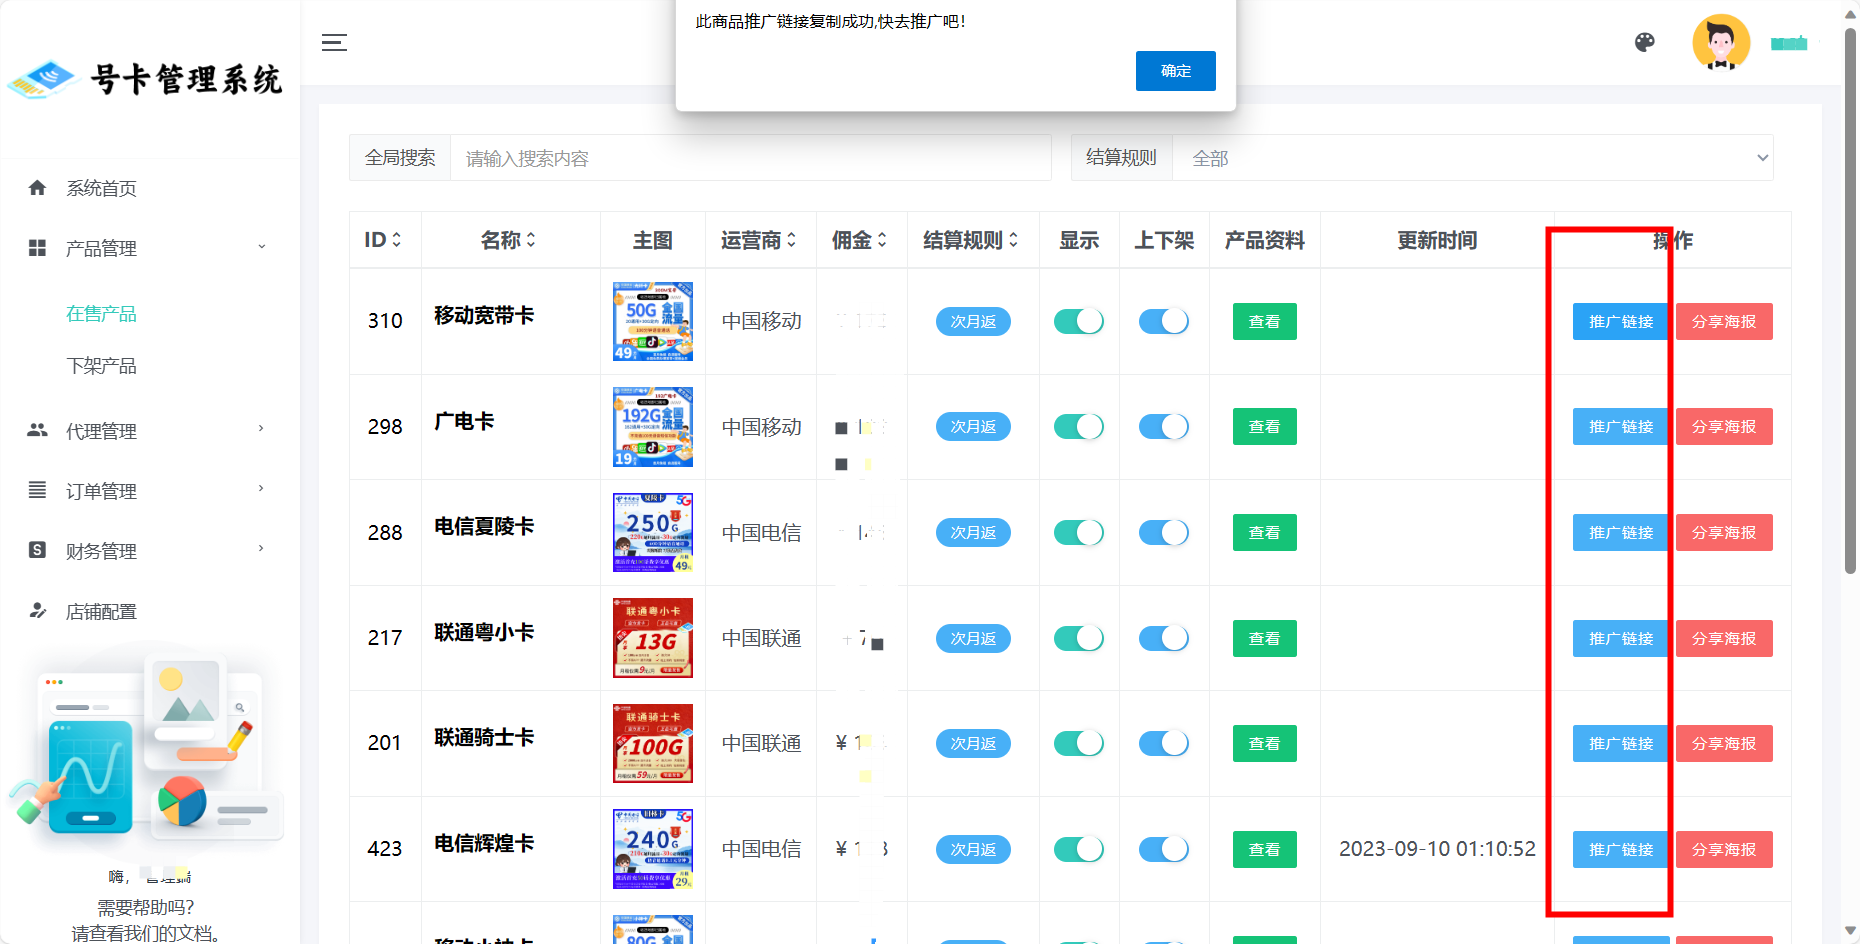The height and width of the screenshot is (944, 1860).
Task: Toggle 显示 switch for 移动宽带卡
Action: click(1078, 321)
